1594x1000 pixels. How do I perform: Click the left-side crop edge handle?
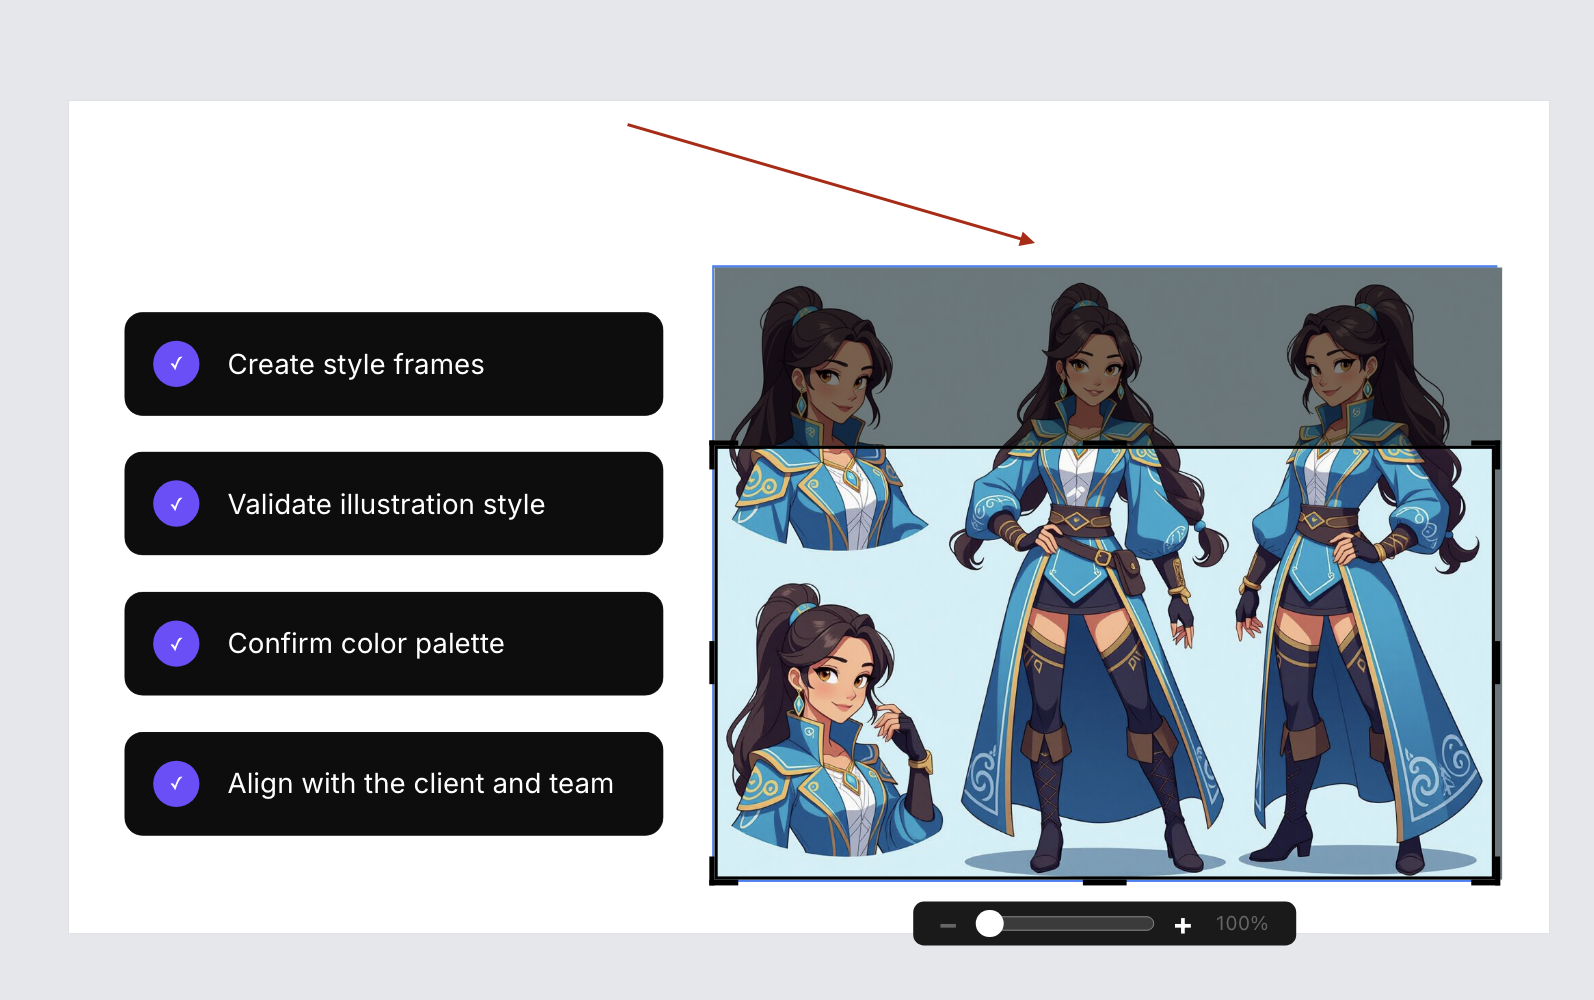pos(713,663)
